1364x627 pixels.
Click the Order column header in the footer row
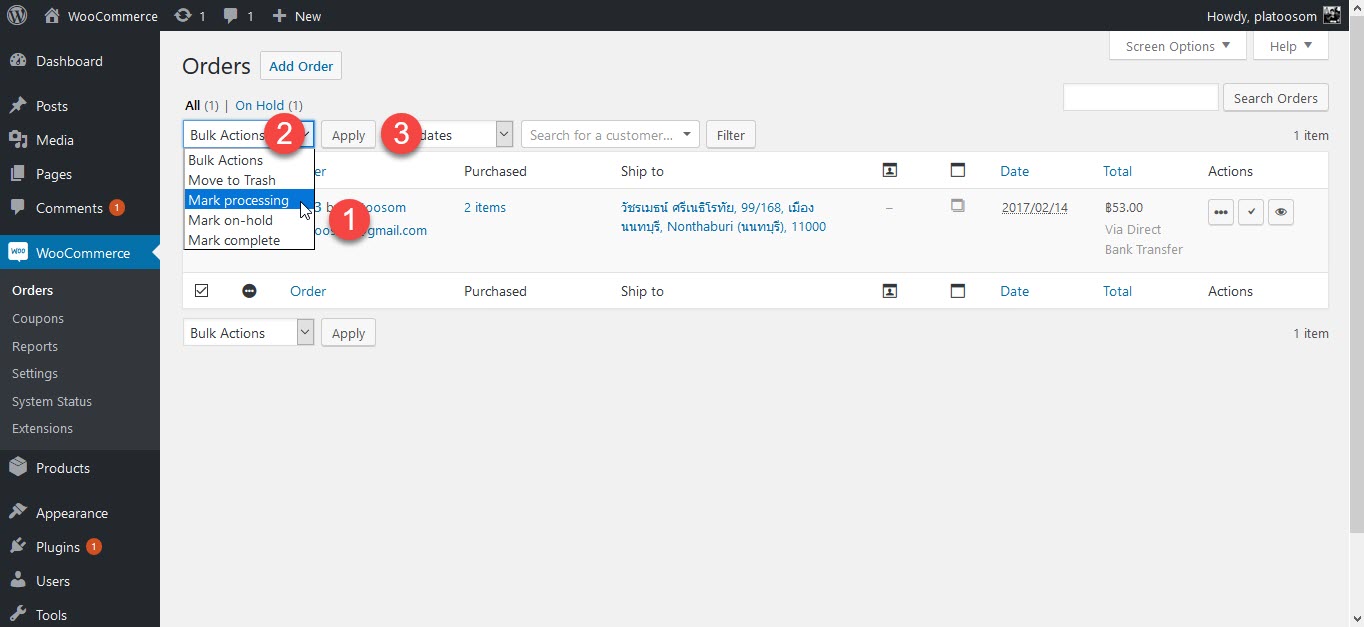tap(308, 291)
